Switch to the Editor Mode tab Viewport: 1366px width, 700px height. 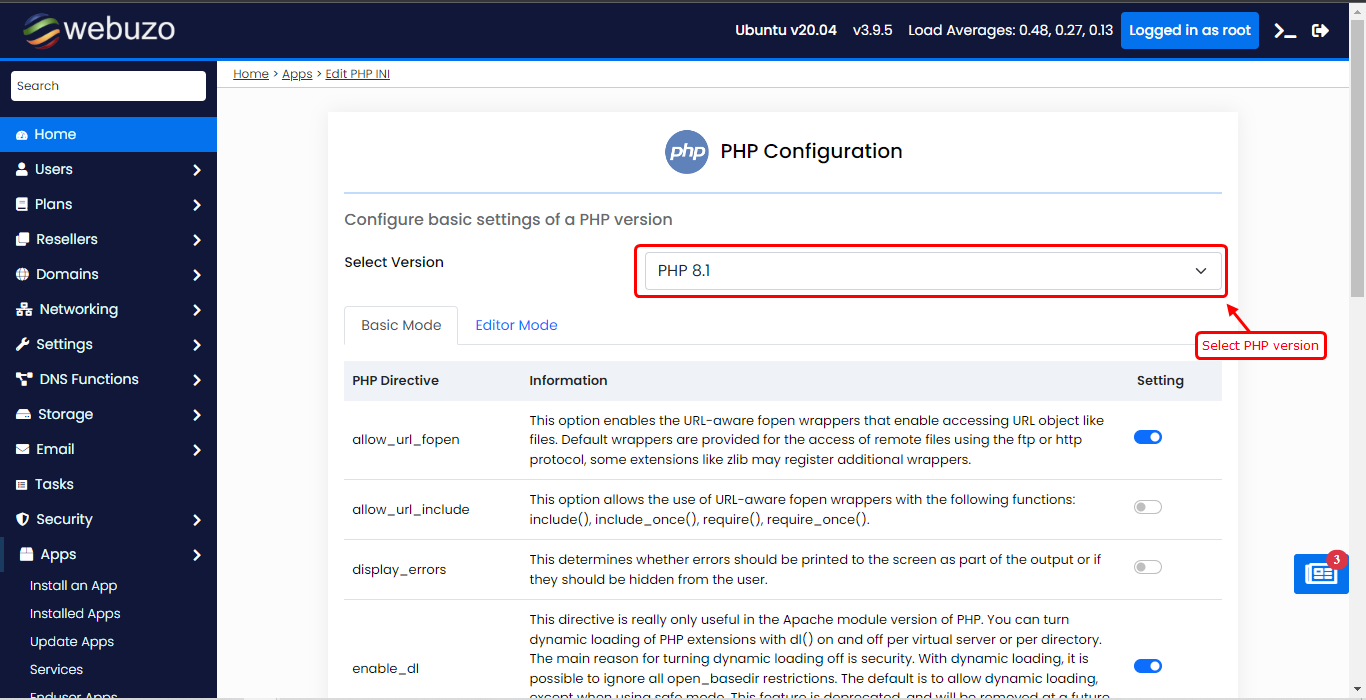(x=516, y=325)
